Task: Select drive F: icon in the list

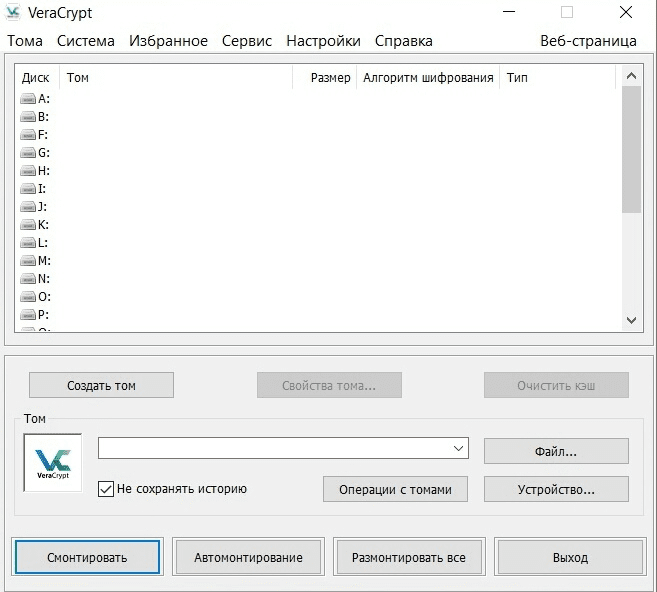Action: pyautogui.click(x=28, y=135)
